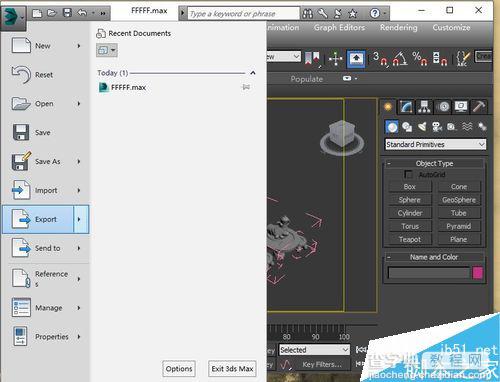Switch to the Display command panel tab
This screenshot has height=382, width=500.
coord(461,107)
